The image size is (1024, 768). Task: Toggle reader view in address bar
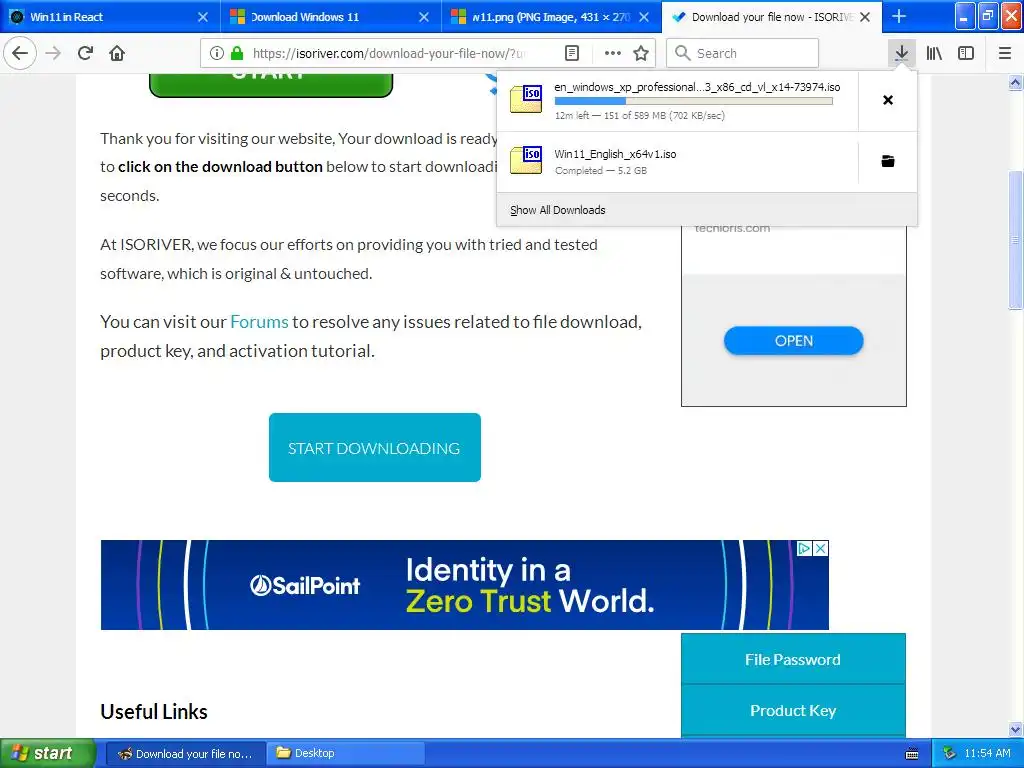[x=572, y=54]
